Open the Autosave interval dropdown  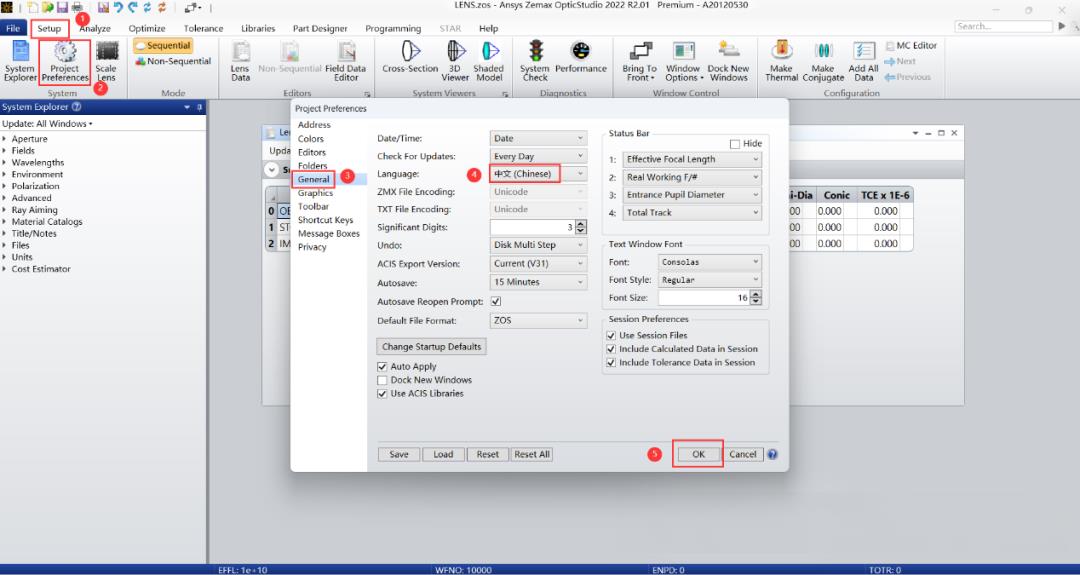(539, 282)
